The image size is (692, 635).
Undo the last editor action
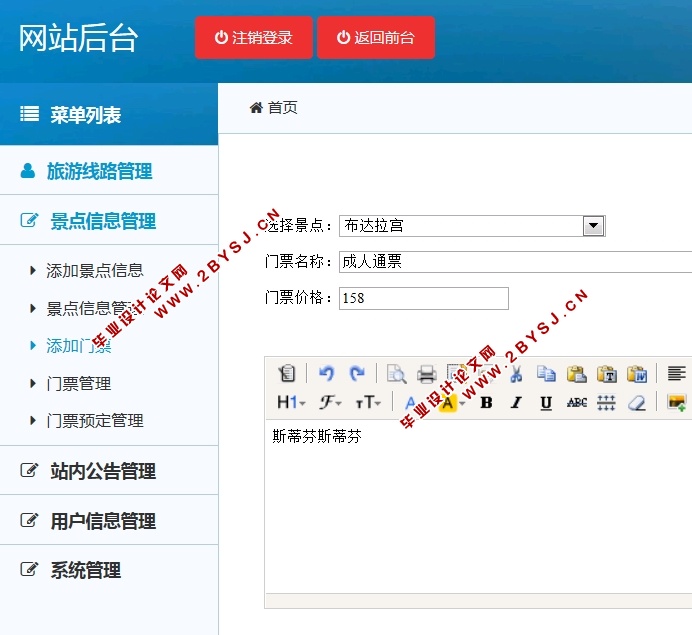[327, 373]
